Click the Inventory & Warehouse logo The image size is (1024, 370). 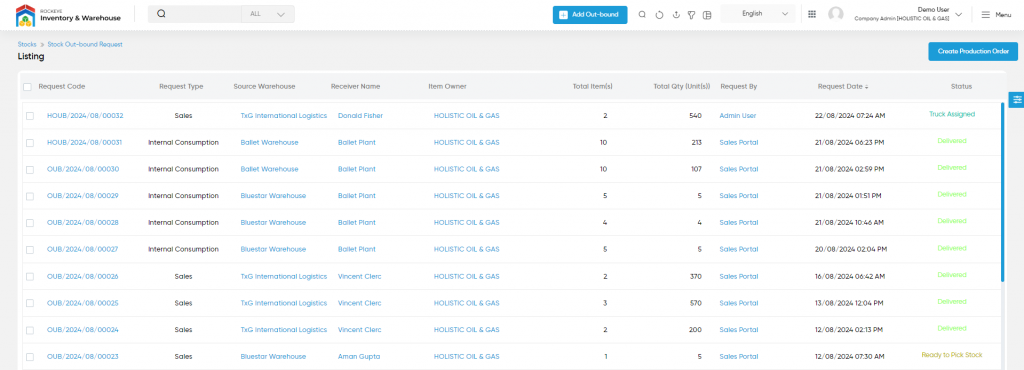pos(69,15)
